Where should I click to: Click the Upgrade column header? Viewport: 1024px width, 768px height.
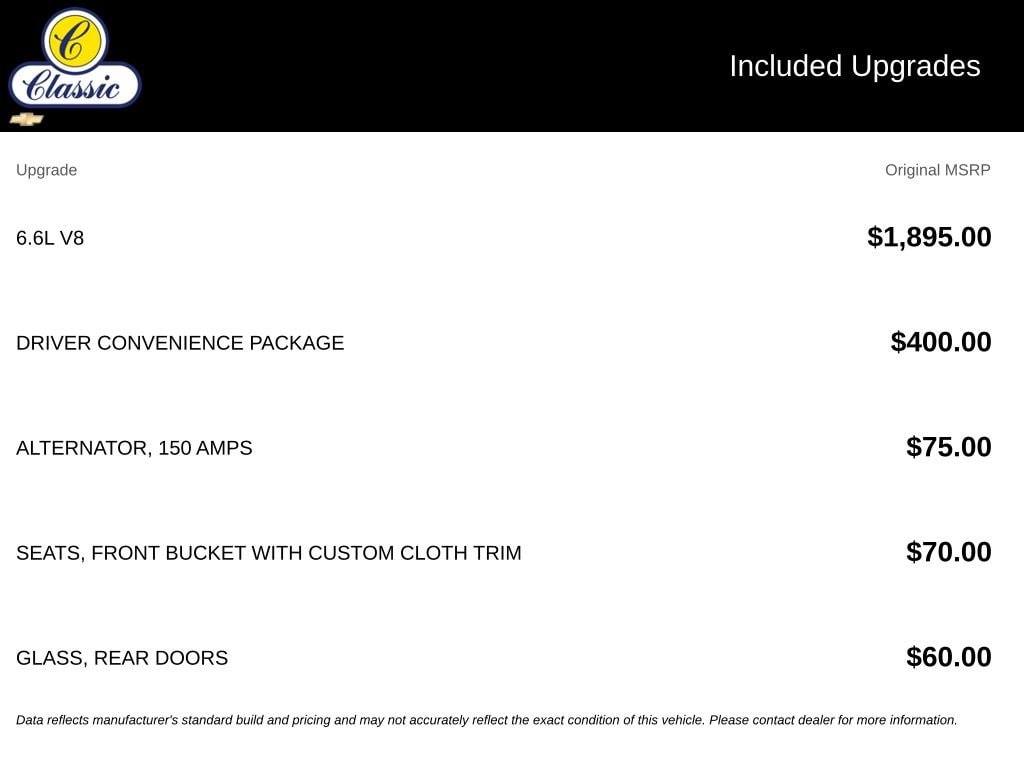point(46,170)
